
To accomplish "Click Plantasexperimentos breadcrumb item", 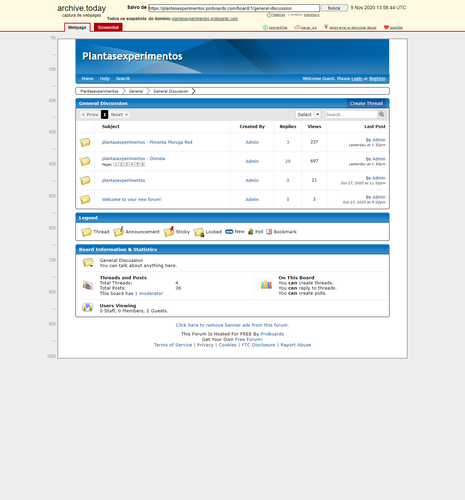I will (x=99, y=91).
